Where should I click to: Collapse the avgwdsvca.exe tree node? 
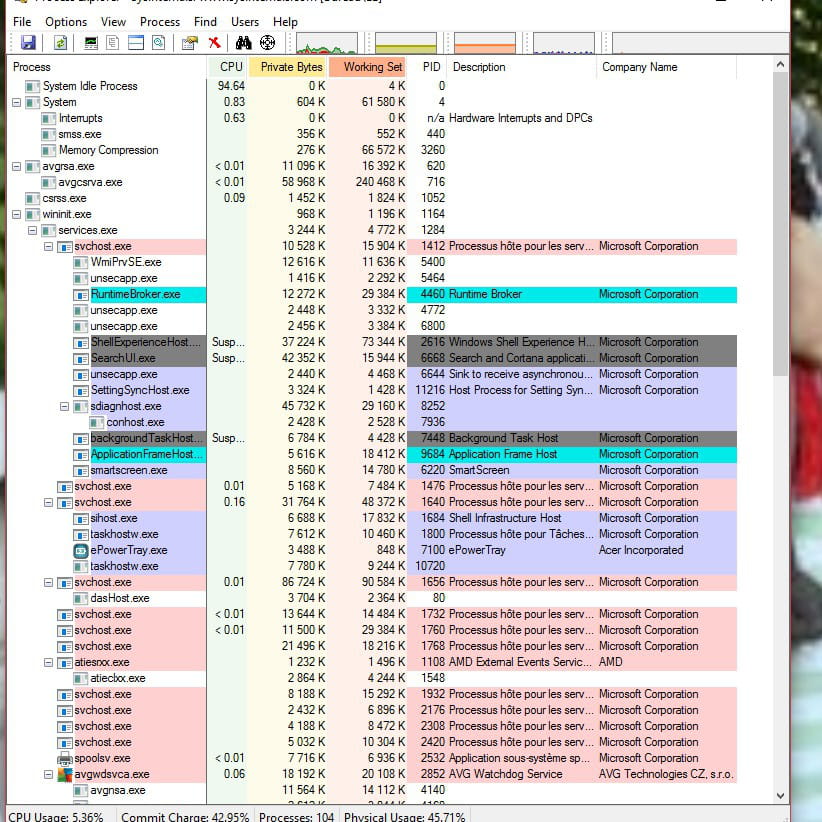pyautogui.click(x=48, y=774)
